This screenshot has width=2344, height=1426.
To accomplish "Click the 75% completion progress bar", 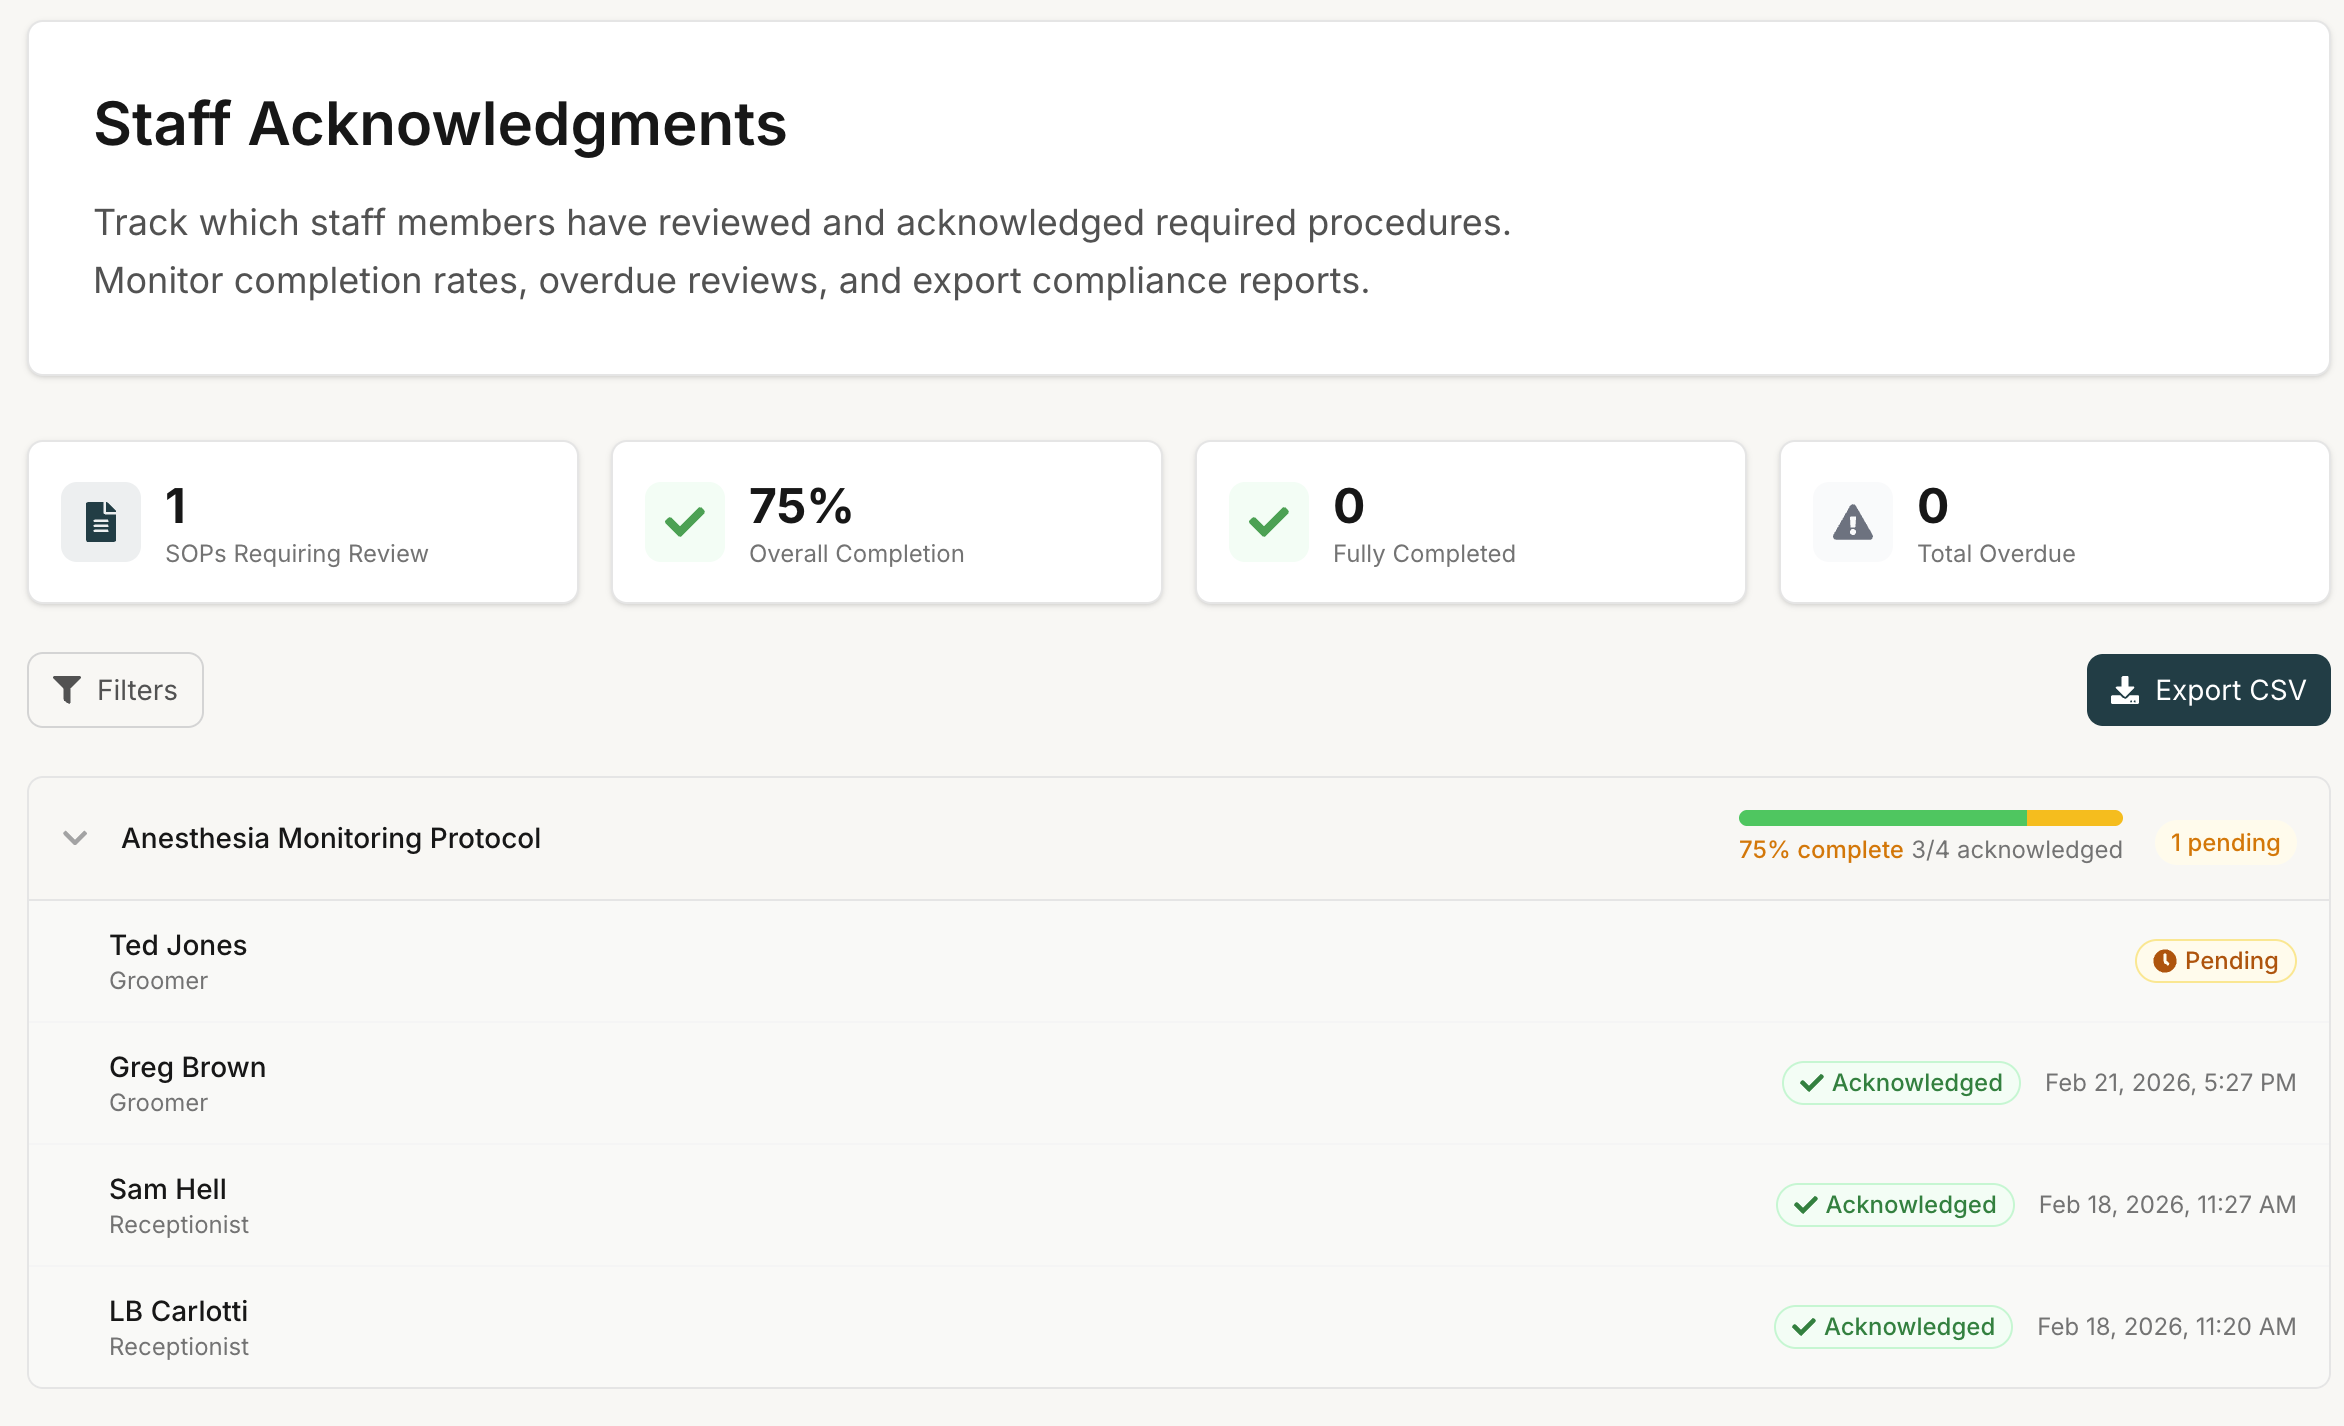I will pos(1930,818).
